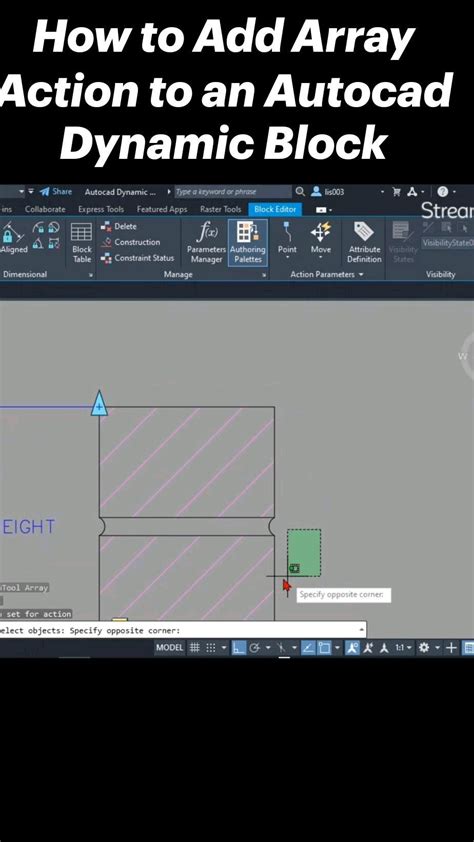474x842 pixels.
Task: Toggle snap mode dotted grid icon
Action: point(212,648)
